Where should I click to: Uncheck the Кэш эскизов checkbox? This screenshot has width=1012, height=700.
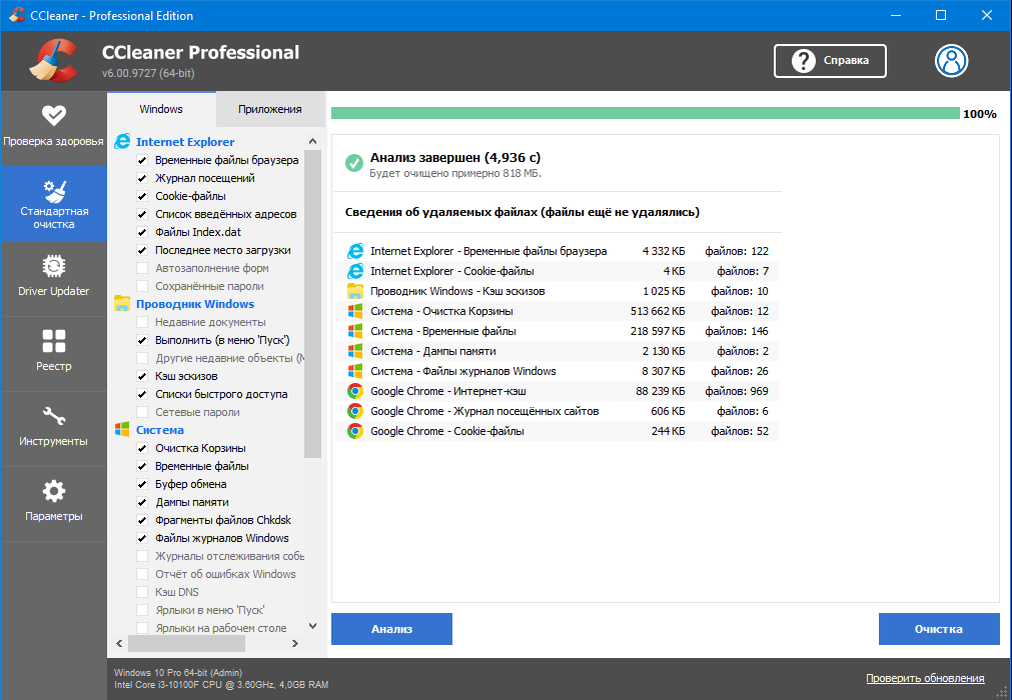coord(142,376)
